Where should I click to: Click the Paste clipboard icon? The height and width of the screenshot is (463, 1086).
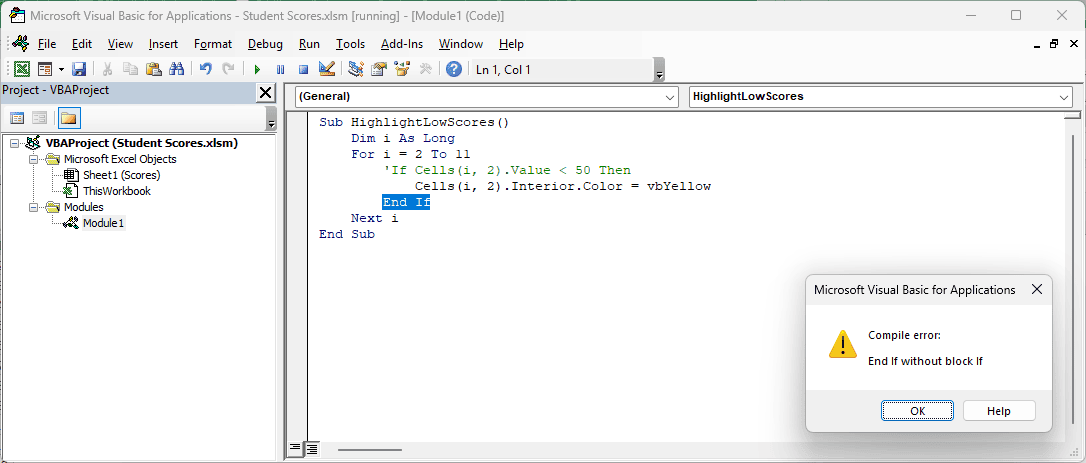pyautogui.click(x=154, y=69)
